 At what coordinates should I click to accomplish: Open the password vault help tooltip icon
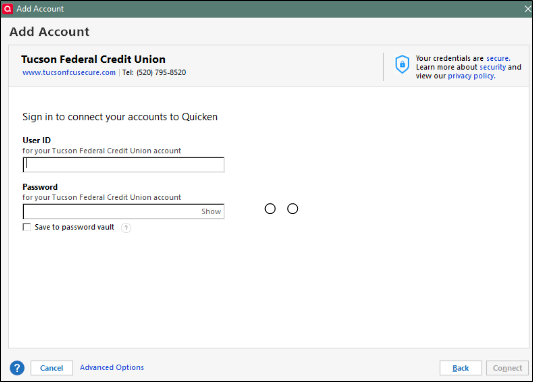126,227
